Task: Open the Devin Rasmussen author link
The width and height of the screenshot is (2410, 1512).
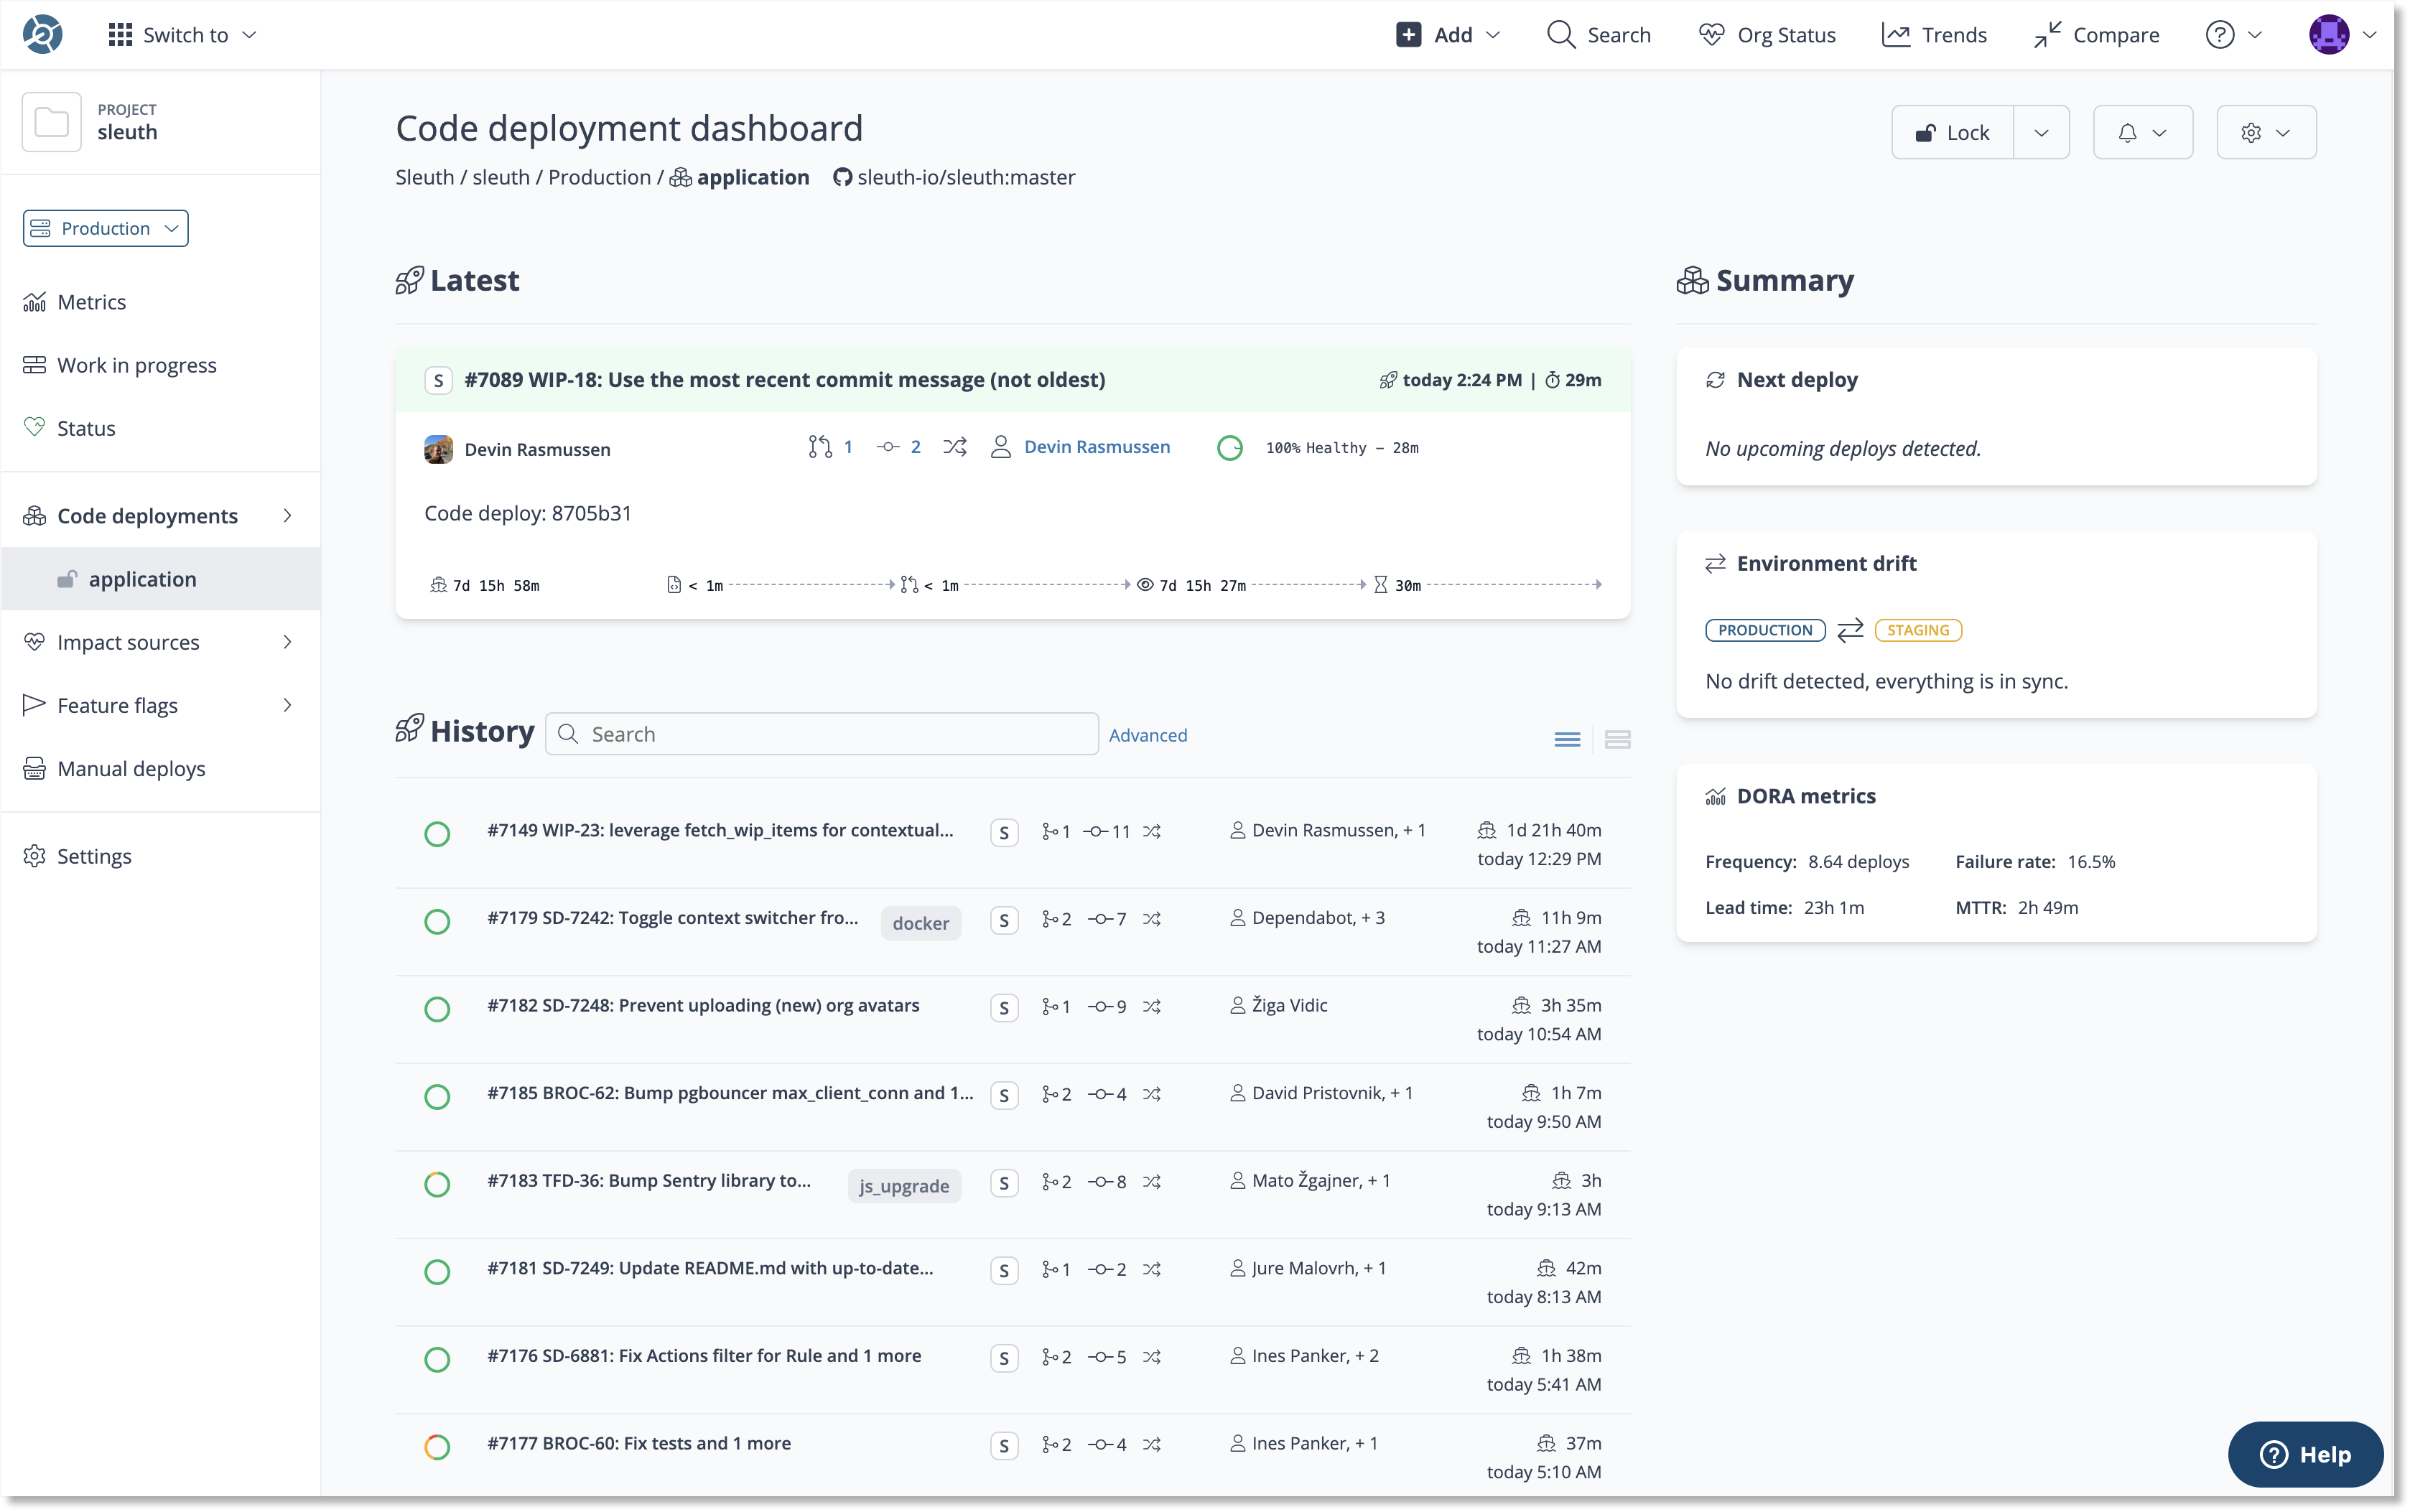Action: pos(1096,447)
